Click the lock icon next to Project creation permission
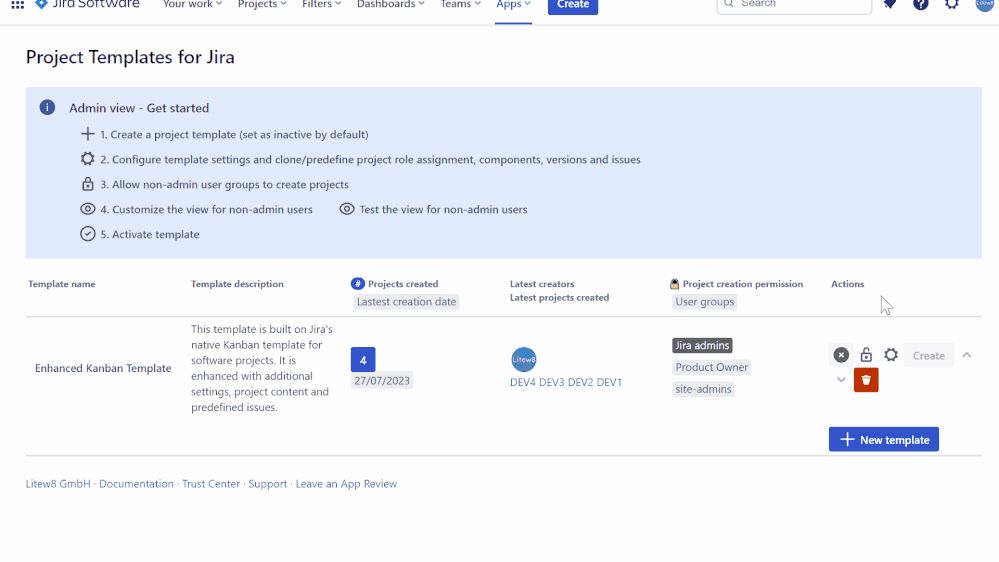The height and width of the screenshot is (562, 999). [x=675, y=284]
